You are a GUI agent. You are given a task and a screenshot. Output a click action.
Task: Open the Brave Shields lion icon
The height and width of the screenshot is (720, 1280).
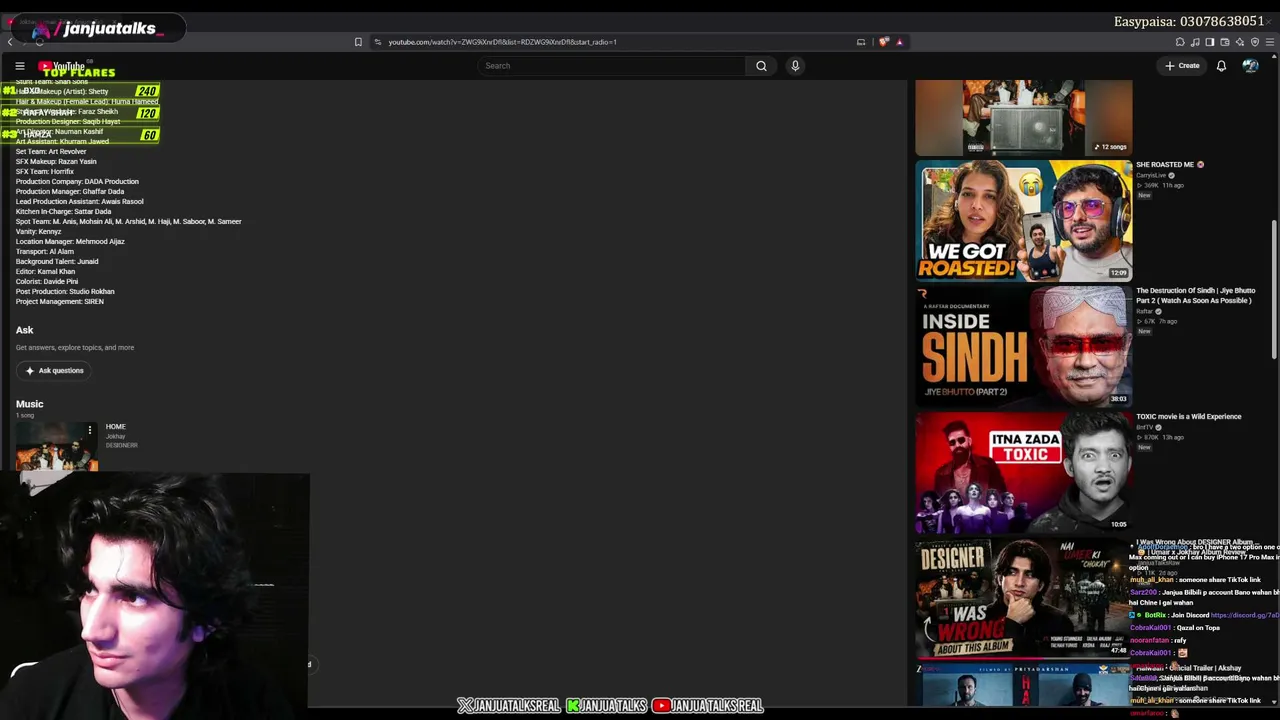[x=884, y=42]
